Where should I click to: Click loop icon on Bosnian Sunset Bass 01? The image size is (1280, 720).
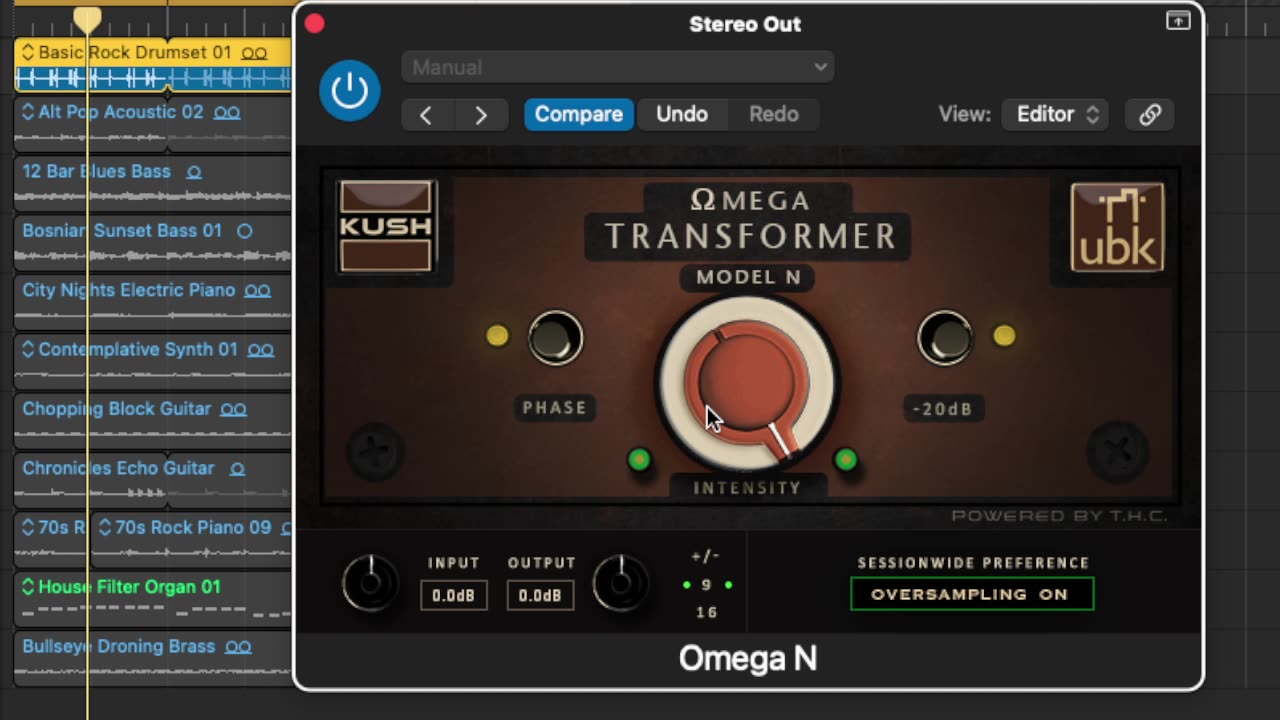coord(244,231)
